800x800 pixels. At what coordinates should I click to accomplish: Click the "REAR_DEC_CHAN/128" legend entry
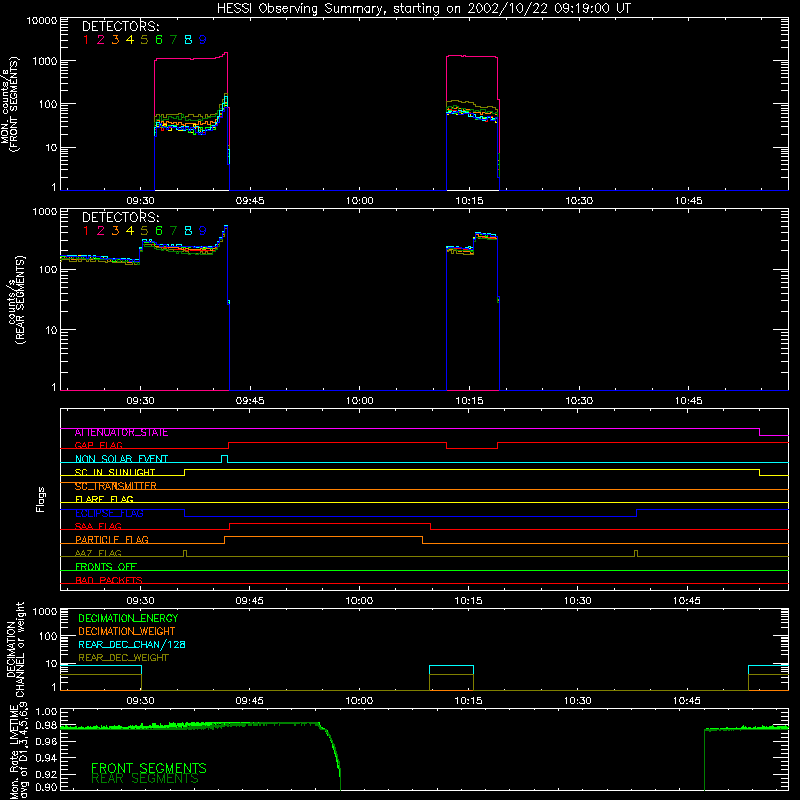[x=132, y=645]
